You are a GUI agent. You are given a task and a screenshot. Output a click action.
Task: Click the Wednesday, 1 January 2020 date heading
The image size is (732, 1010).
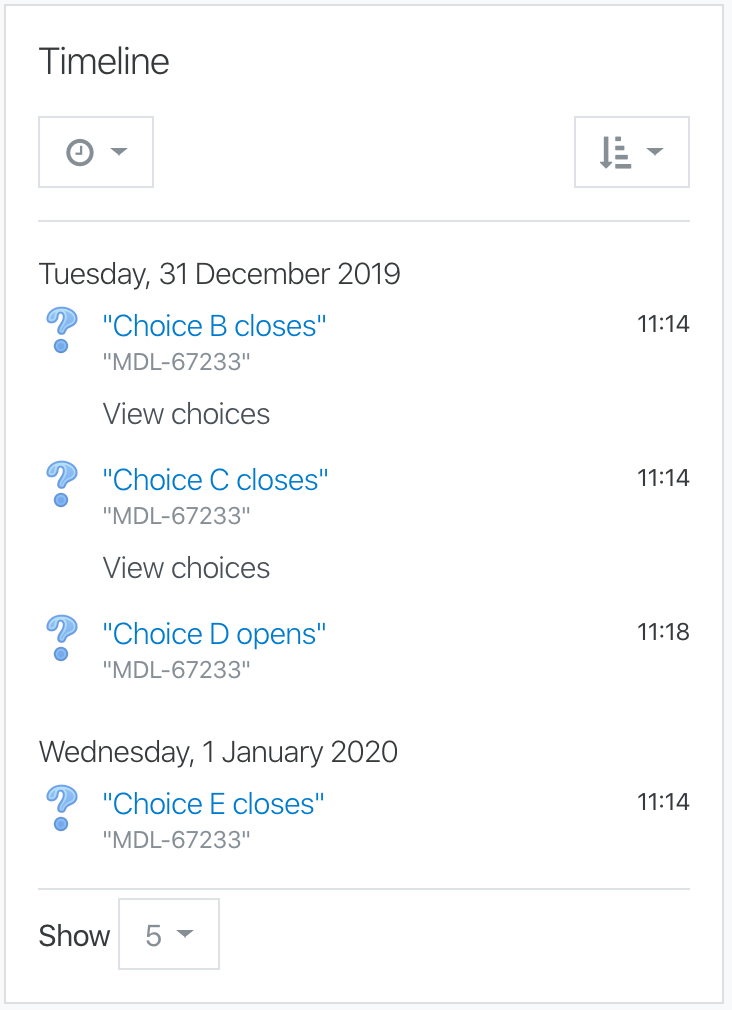pyautogui.click(x=218, y=752)
